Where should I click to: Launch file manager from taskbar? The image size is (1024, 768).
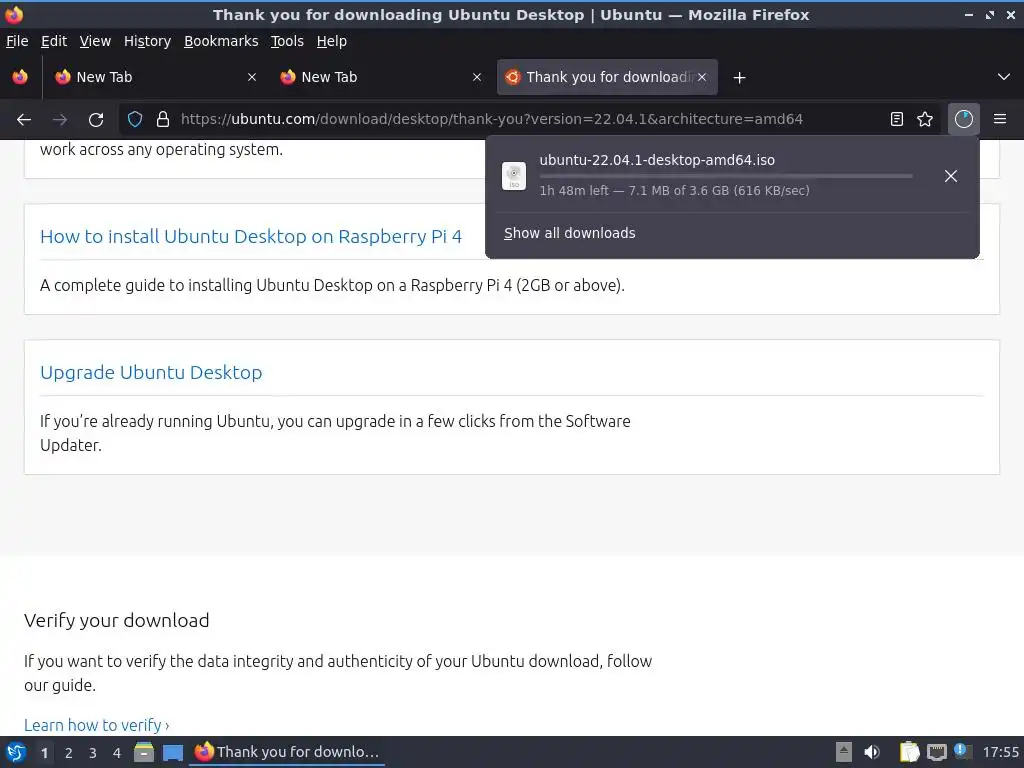tap(144, 752)
